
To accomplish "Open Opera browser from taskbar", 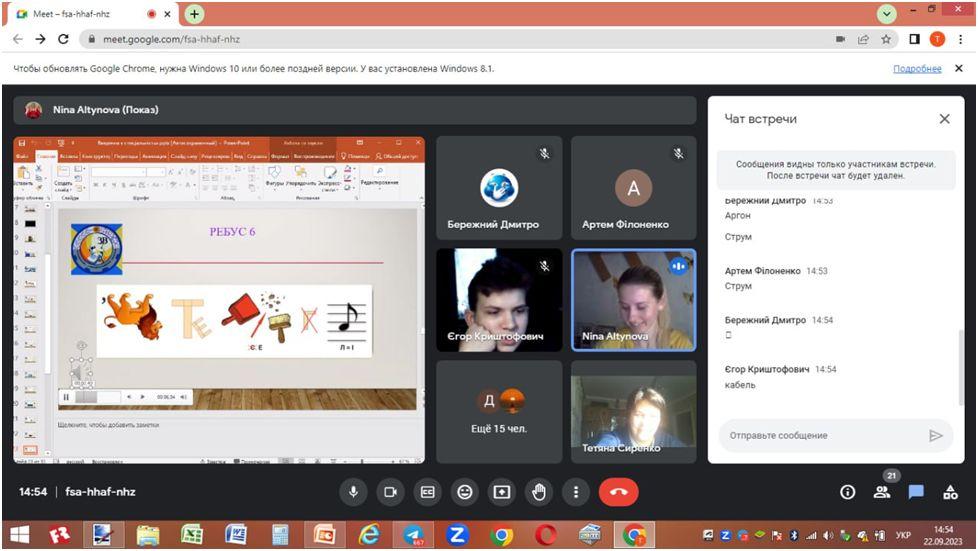I will 546,535.
